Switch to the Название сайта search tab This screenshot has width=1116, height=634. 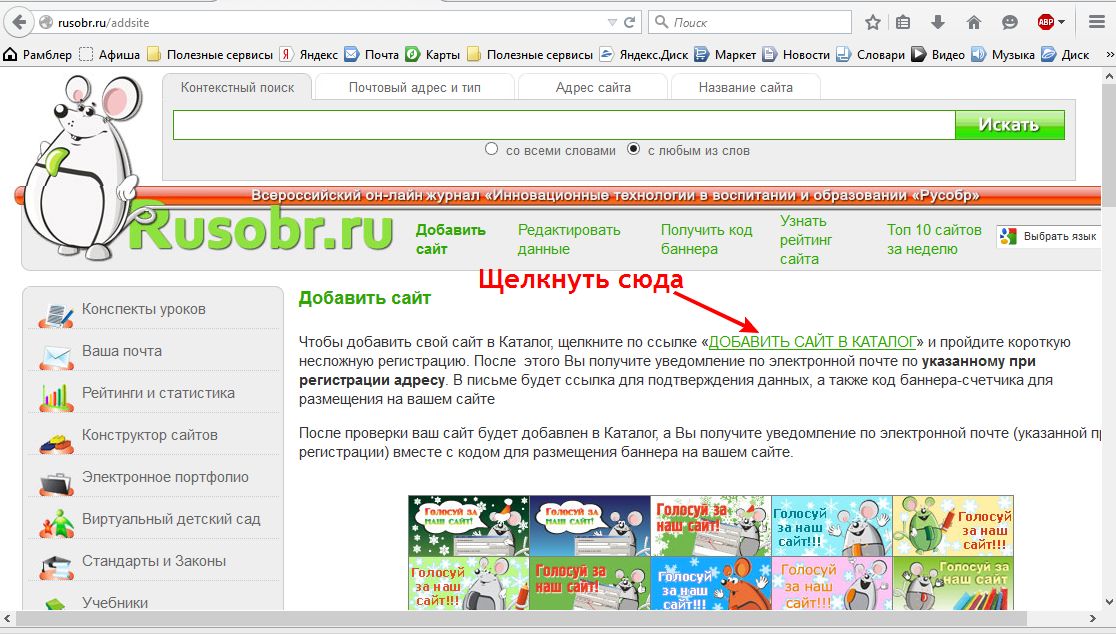click(745, 88)
